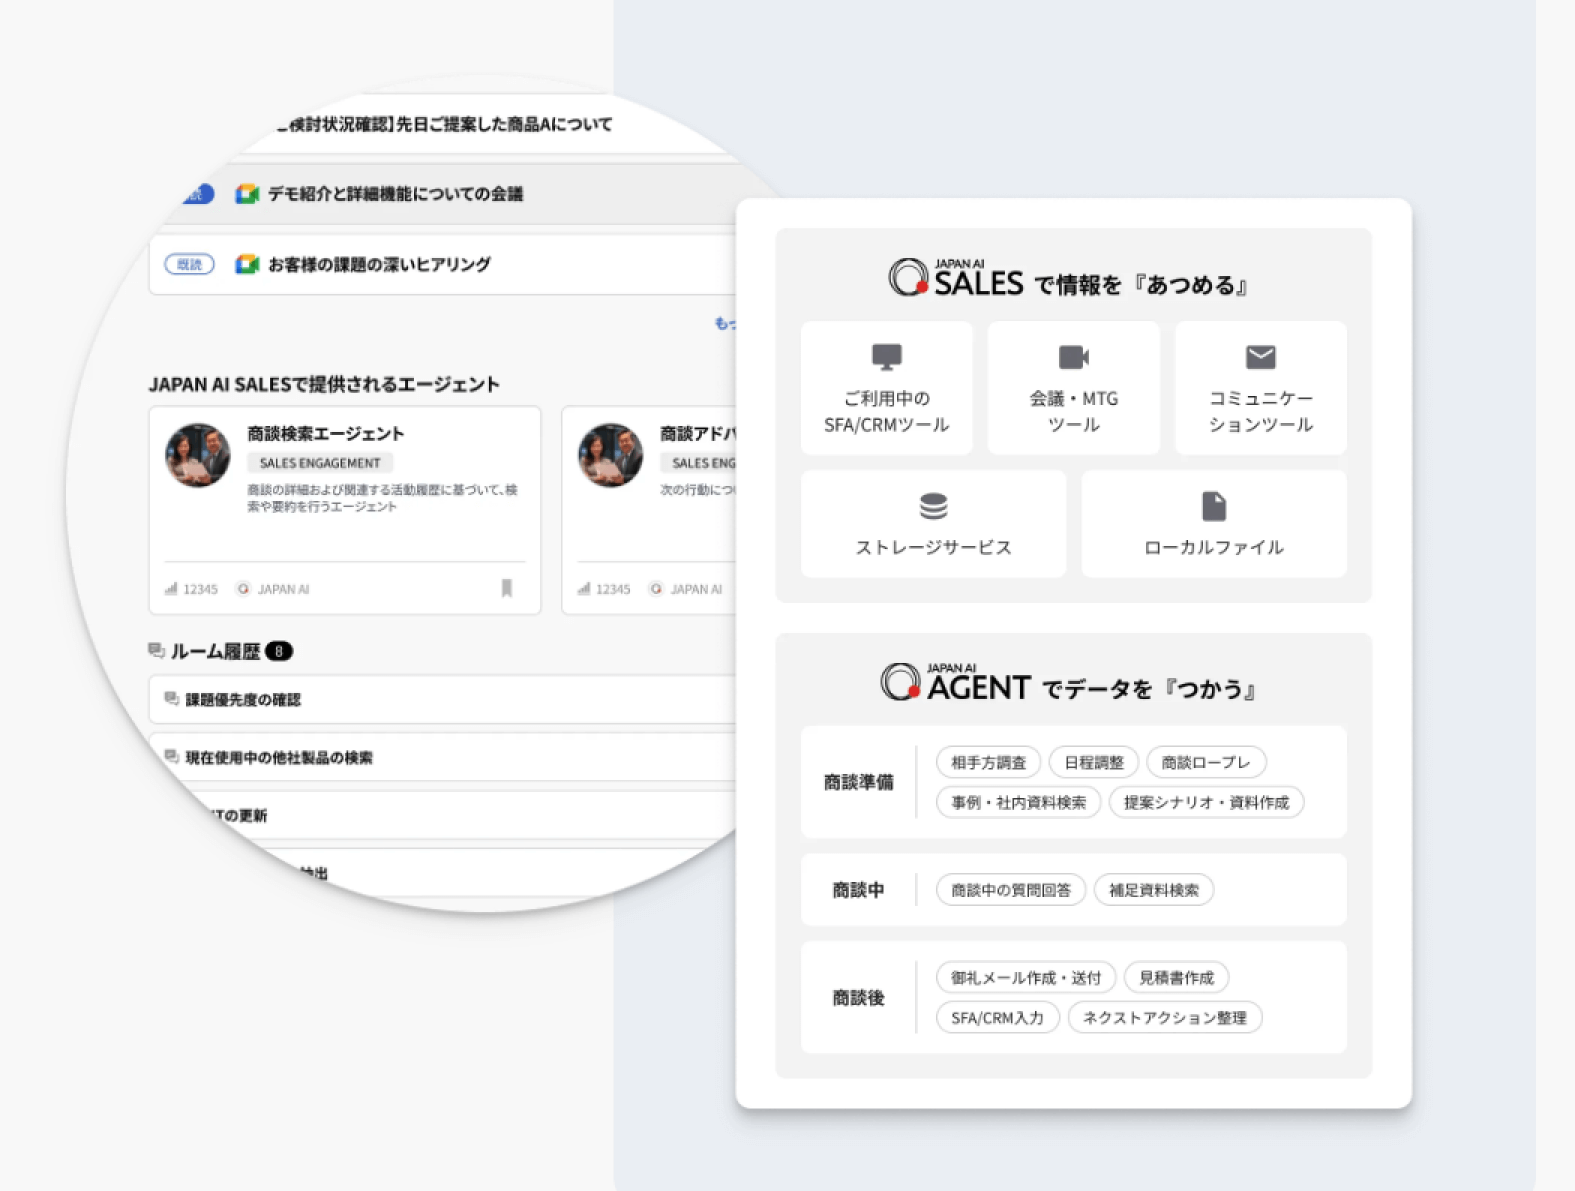Open the 会議・MTGツール card
Image resolution: width=1575 pixels, height=1191 pixels.
(1074, 388)
